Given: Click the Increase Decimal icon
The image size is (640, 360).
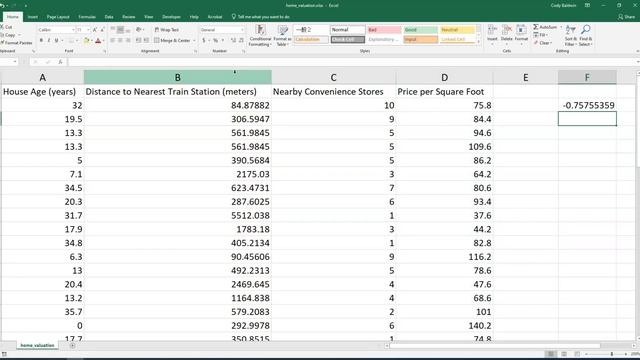Looking at the screenshot, I should 233,40.
